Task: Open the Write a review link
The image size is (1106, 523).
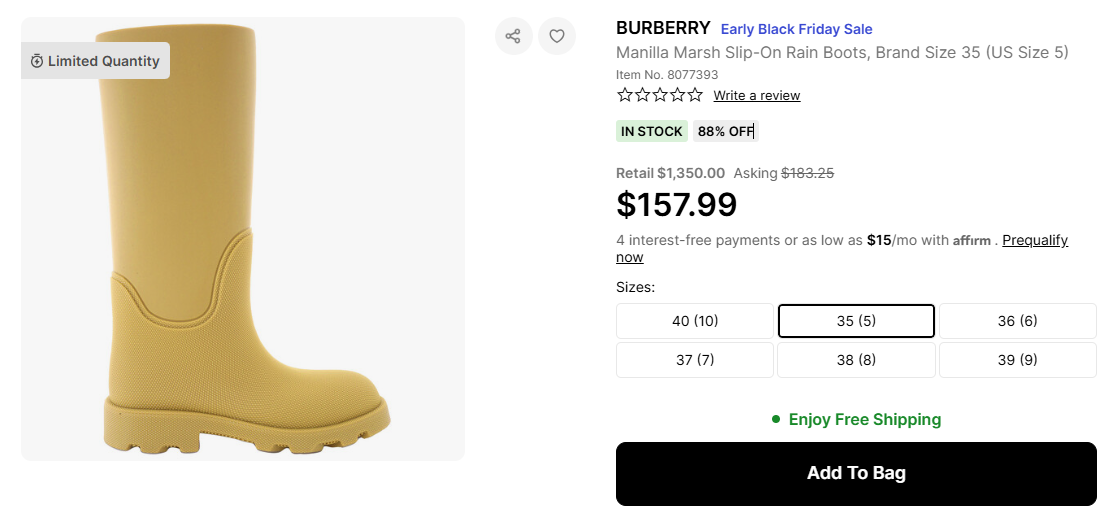Action: coord(756,96)
